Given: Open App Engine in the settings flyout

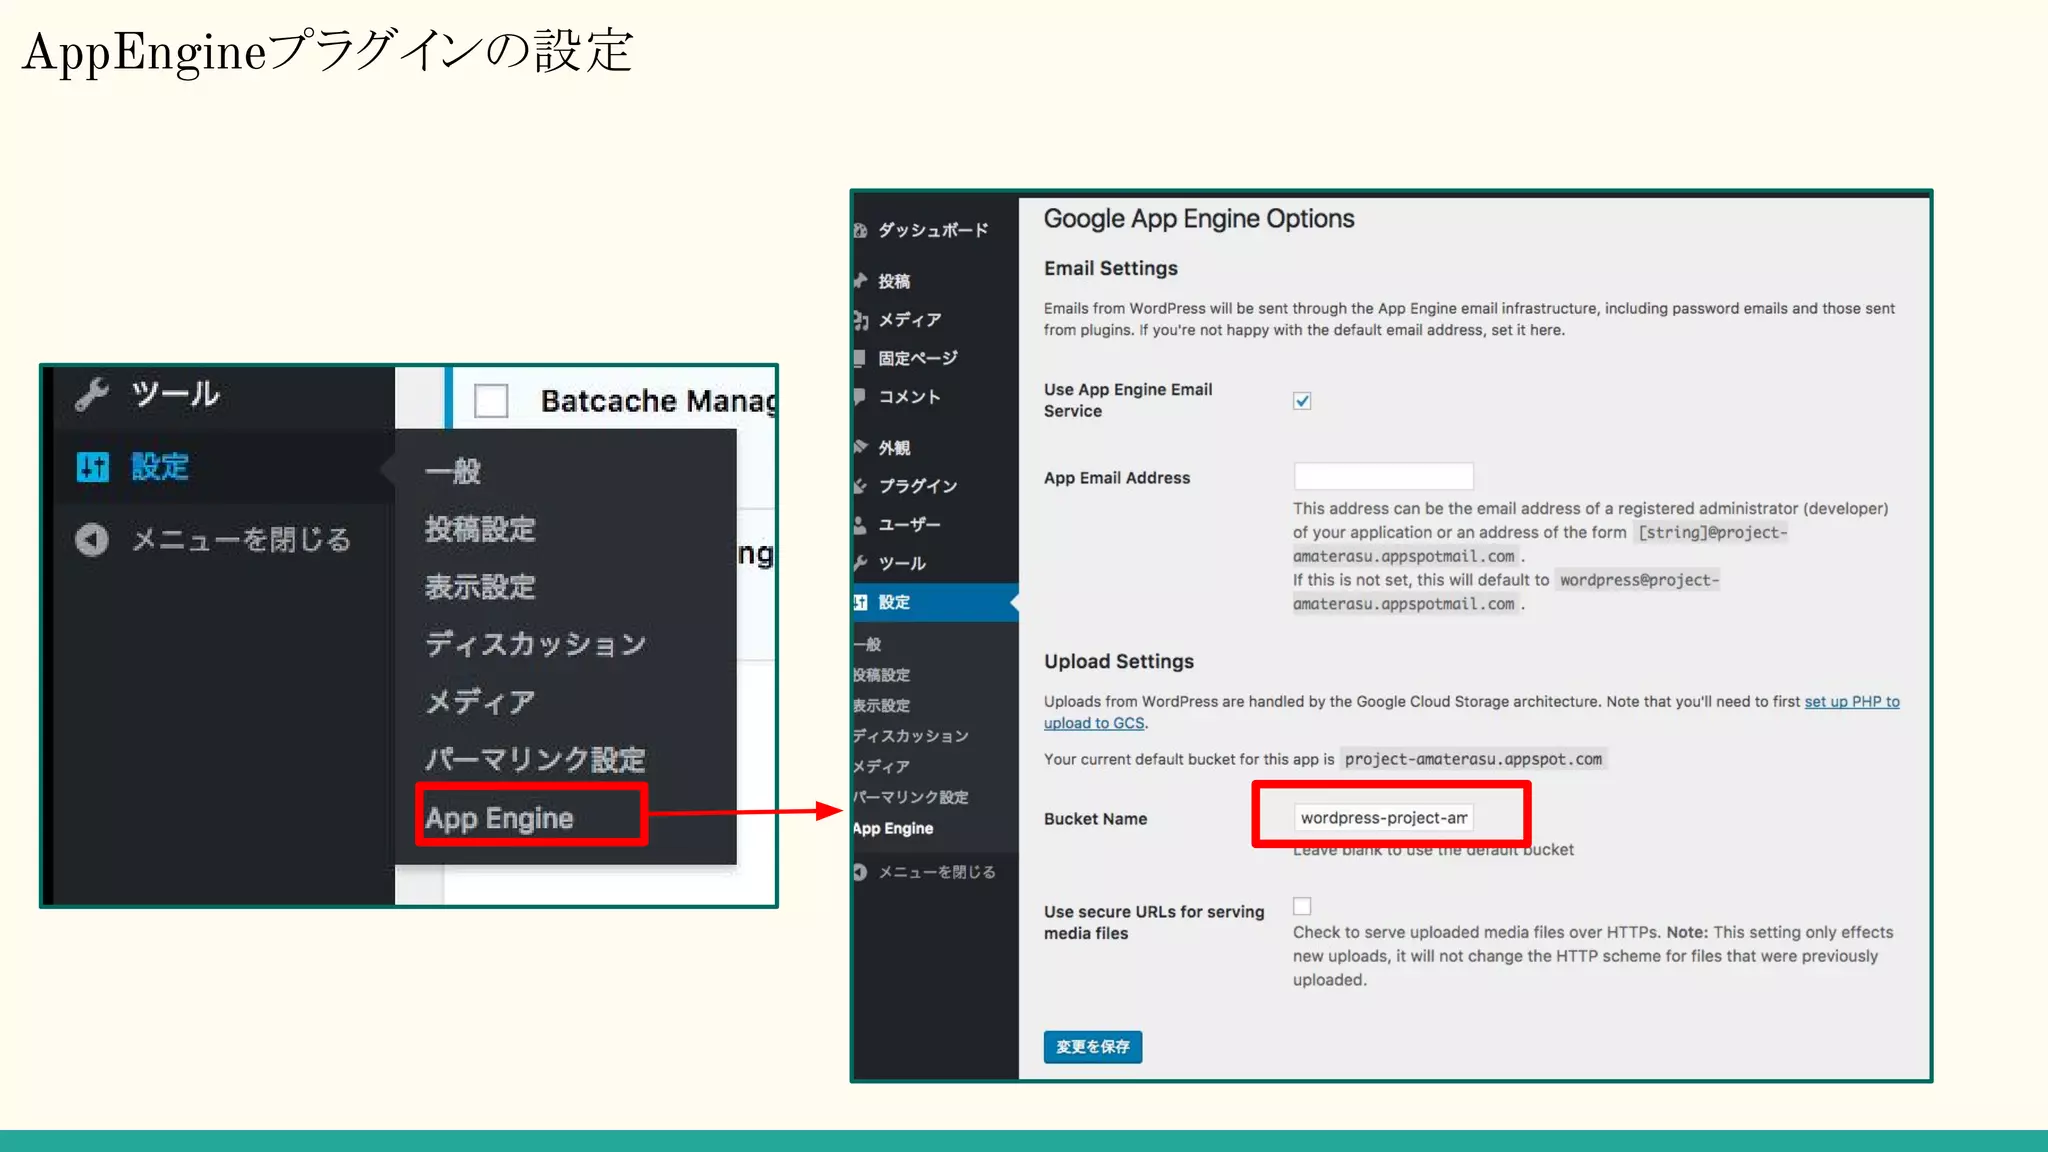Looking at the screenshot, I should click(x=500, y=818).
